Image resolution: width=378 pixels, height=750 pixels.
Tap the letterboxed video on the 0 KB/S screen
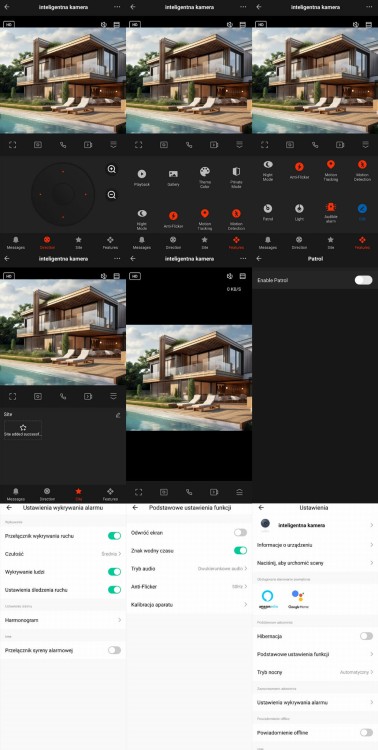point(189,378)
